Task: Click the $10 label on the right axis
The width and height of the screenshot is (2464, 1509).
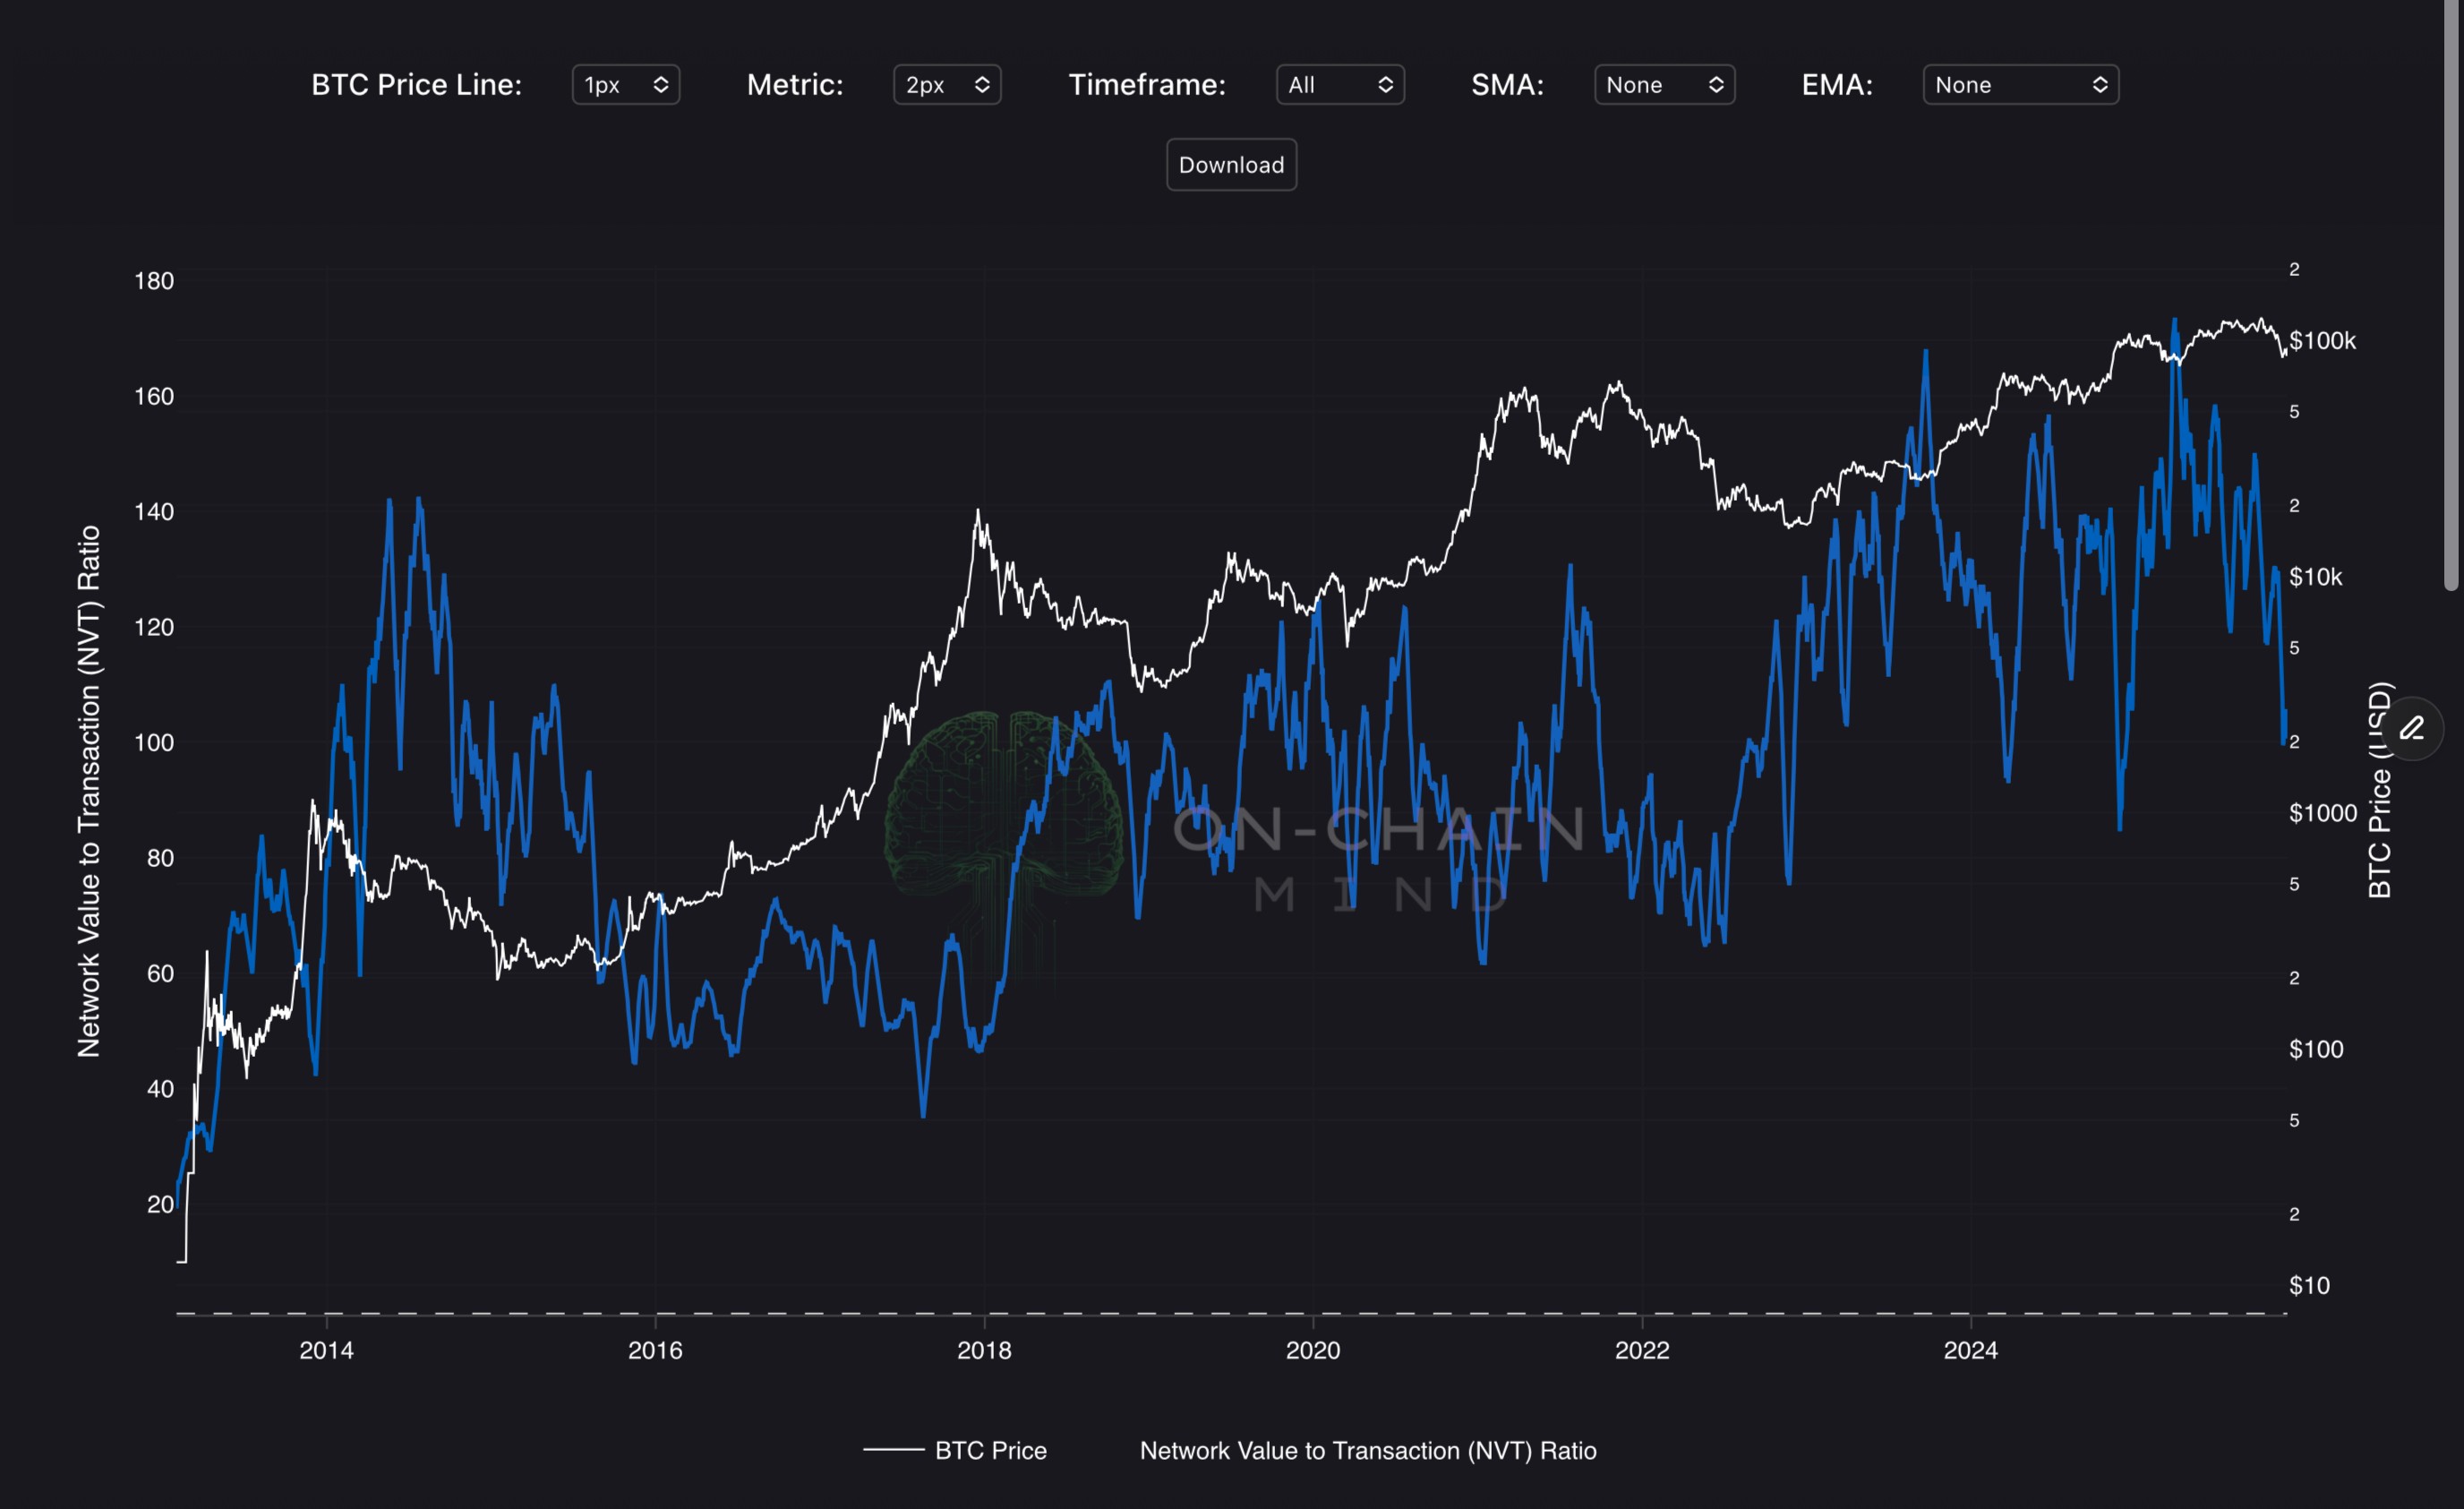Action: 2309,1285
